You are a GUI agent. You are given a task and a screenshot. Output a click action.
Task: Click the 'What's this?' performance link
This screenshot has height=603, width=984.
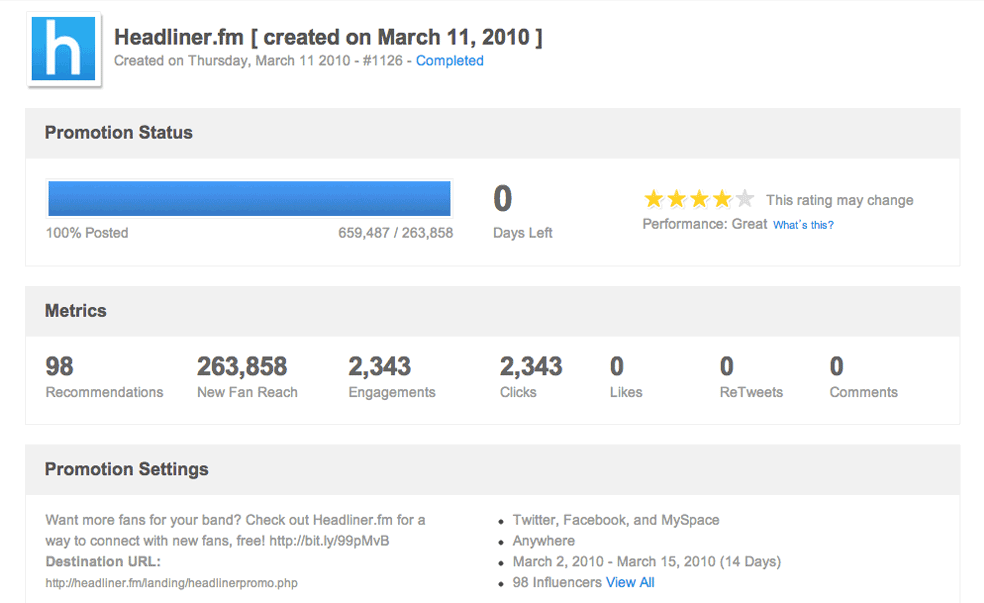pos(803,225)
